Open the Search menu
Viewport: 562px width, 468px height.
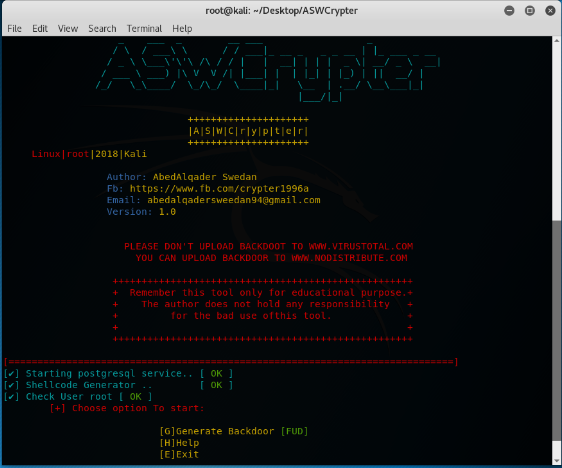[102, 28]
